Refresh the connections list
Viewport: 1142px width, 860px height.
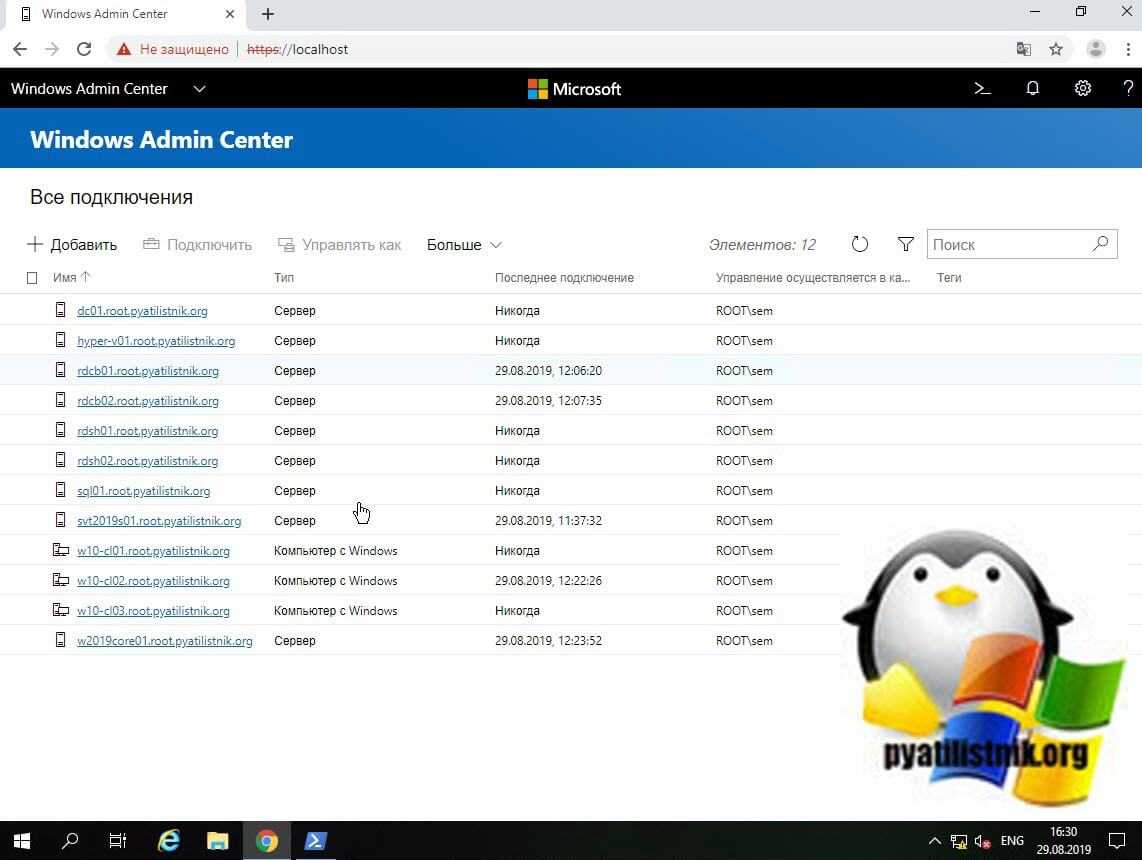(x=859, y=245)
